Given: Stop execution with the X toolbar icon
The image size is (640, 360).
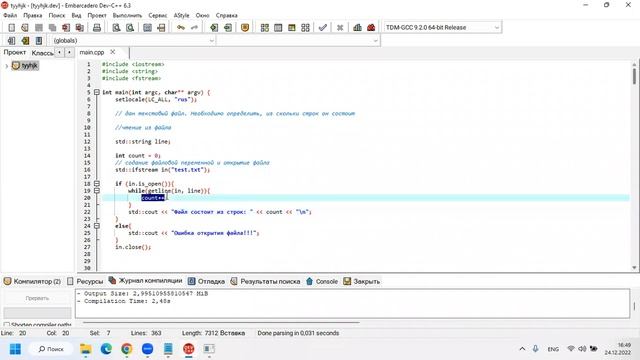Looking at the screenshot, I should click(x=340, y=28).
